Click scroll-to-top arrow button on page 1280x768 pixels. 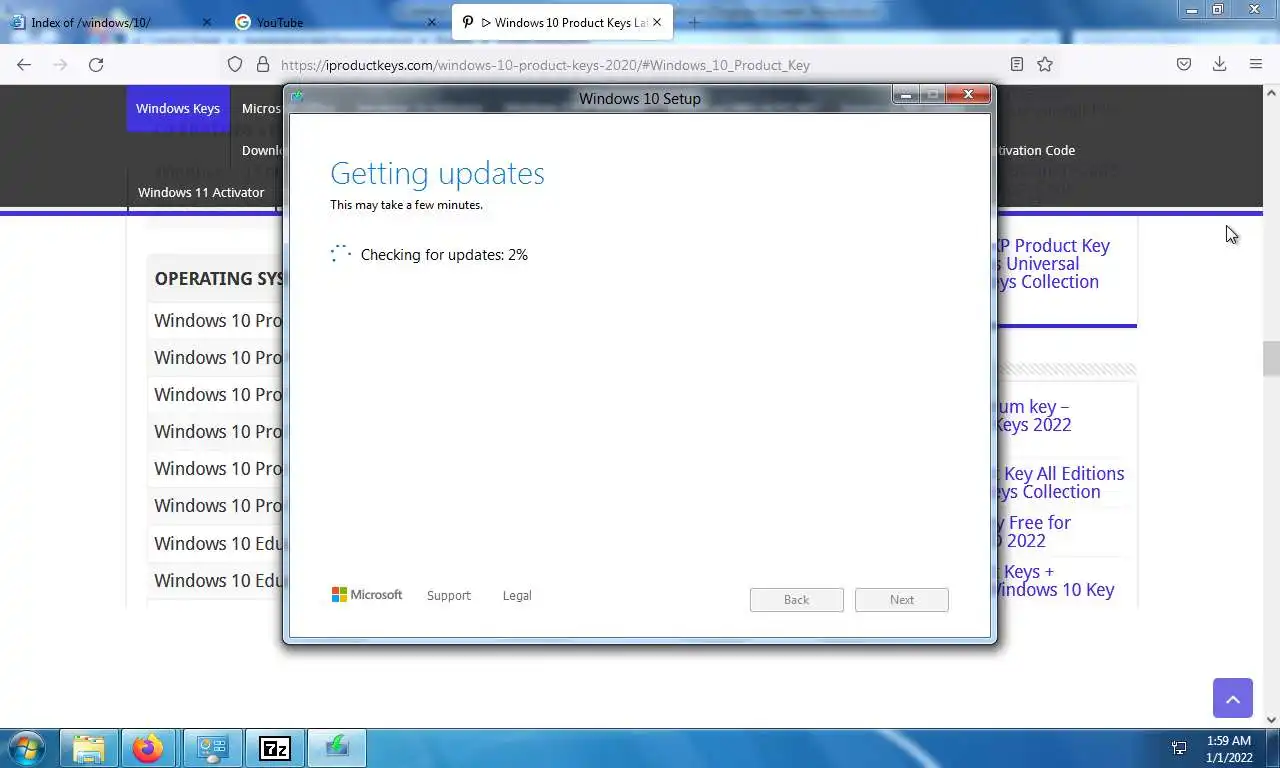click(1233, 698)
